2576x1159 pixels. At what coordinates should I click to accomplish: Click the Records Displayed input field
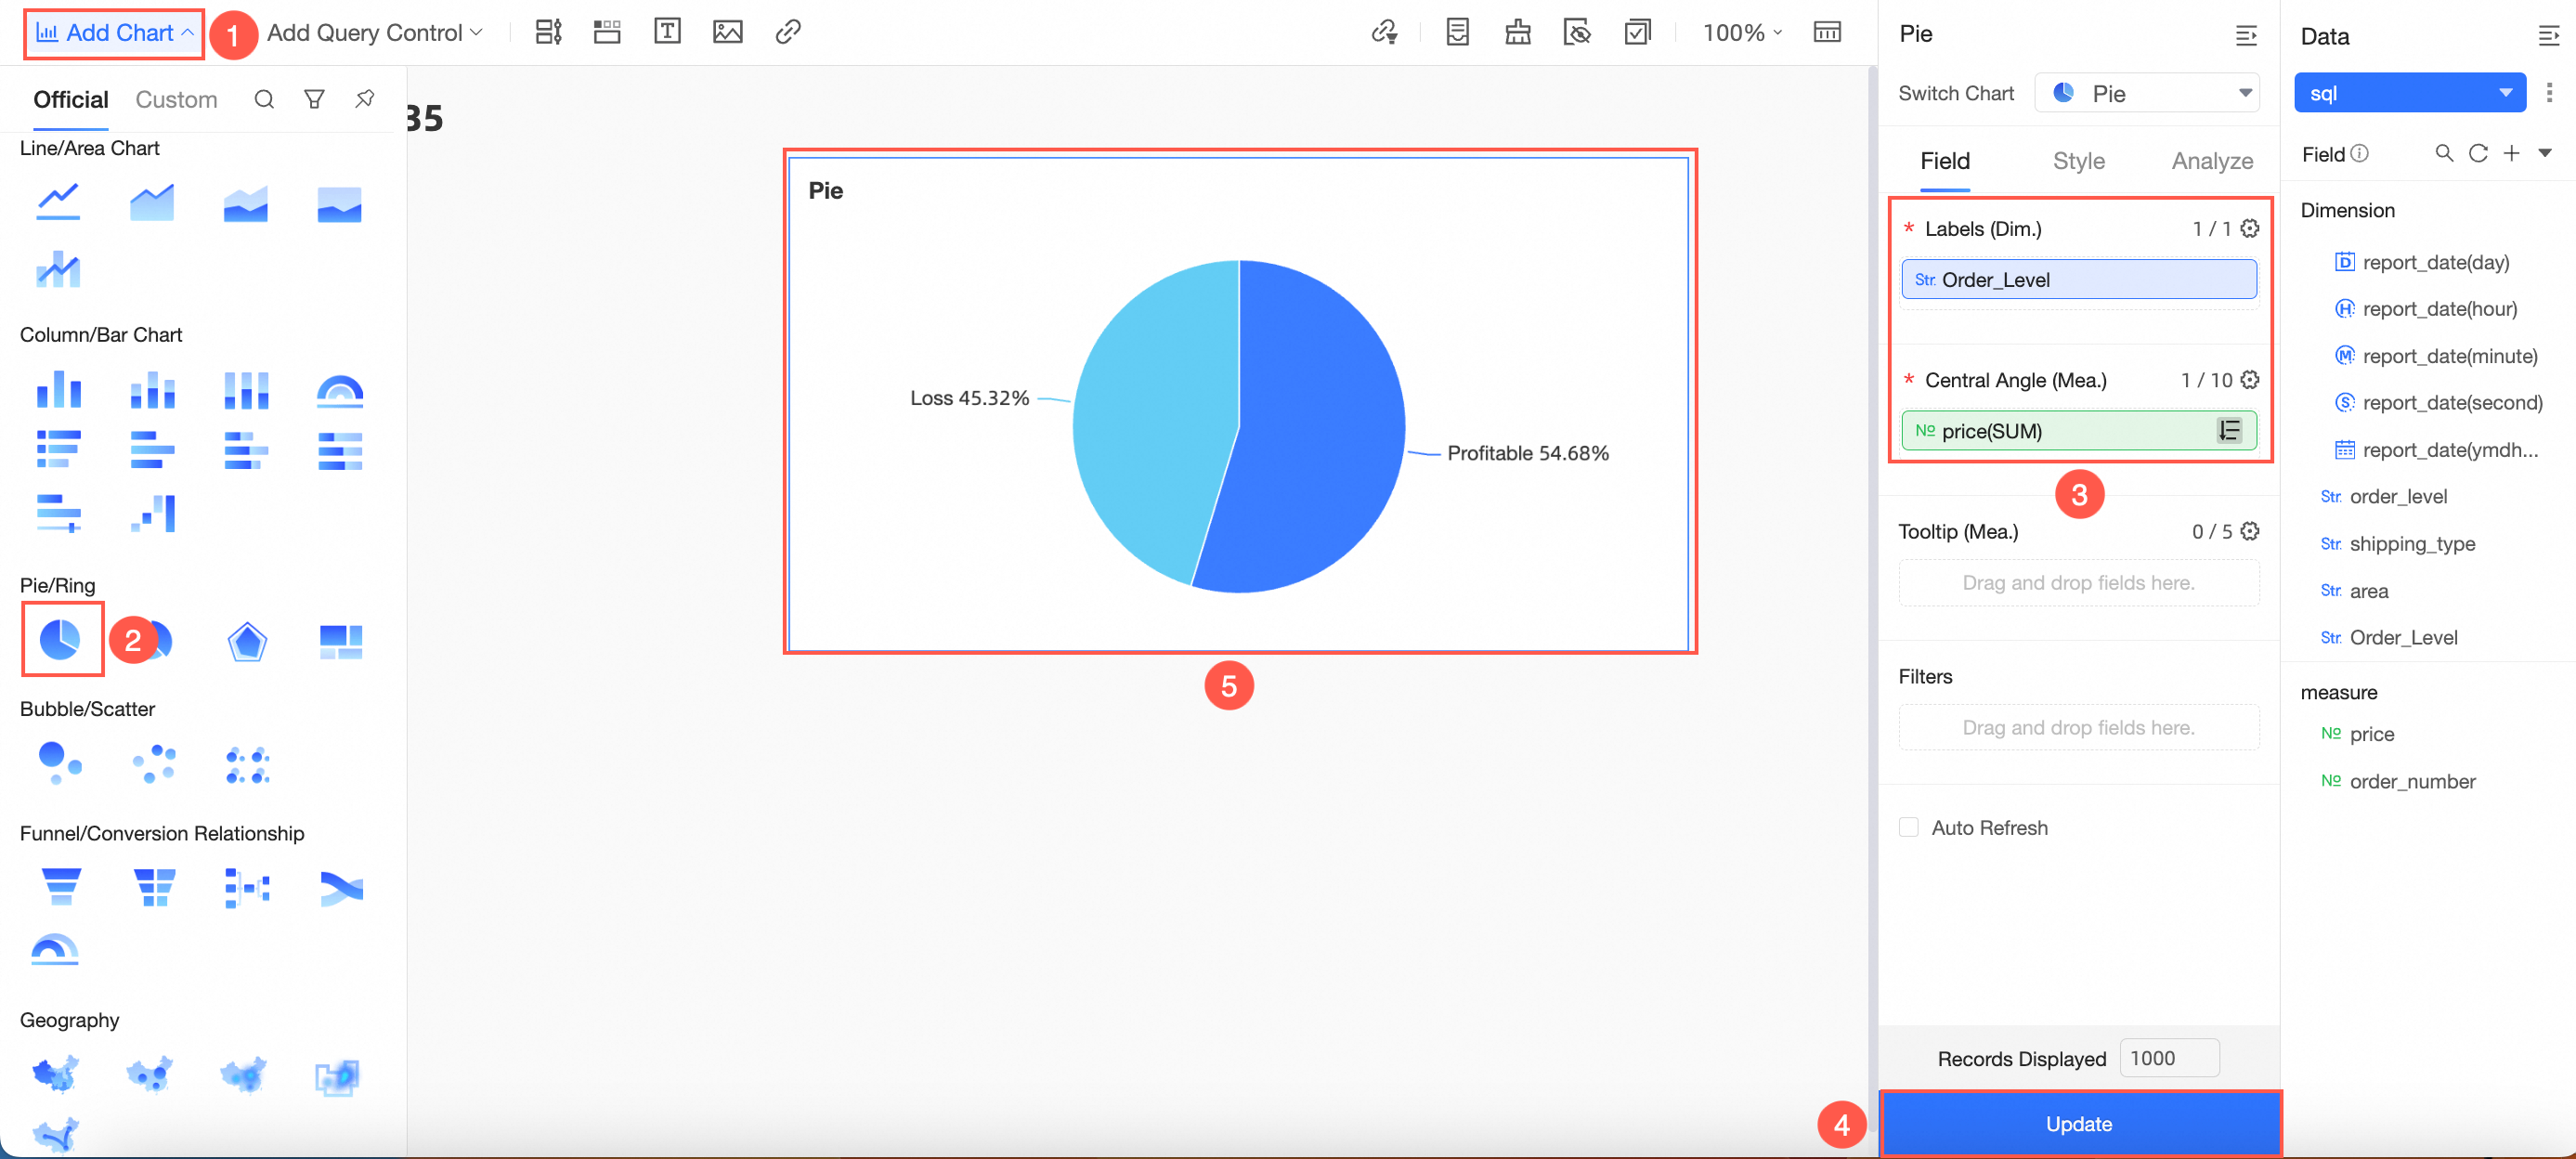point(2168,1058)
